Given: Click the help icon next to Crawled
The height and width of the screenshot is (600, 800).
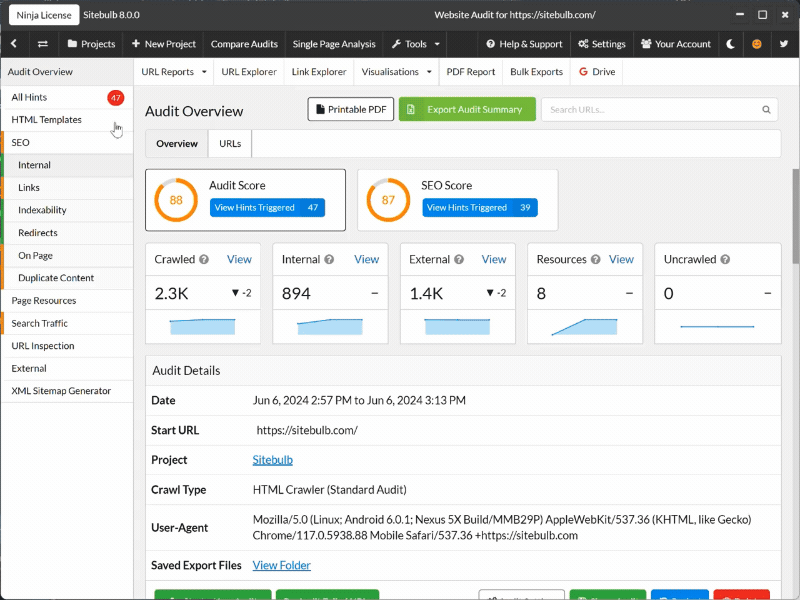Looking at the screenshot, I should pos(204,259).
